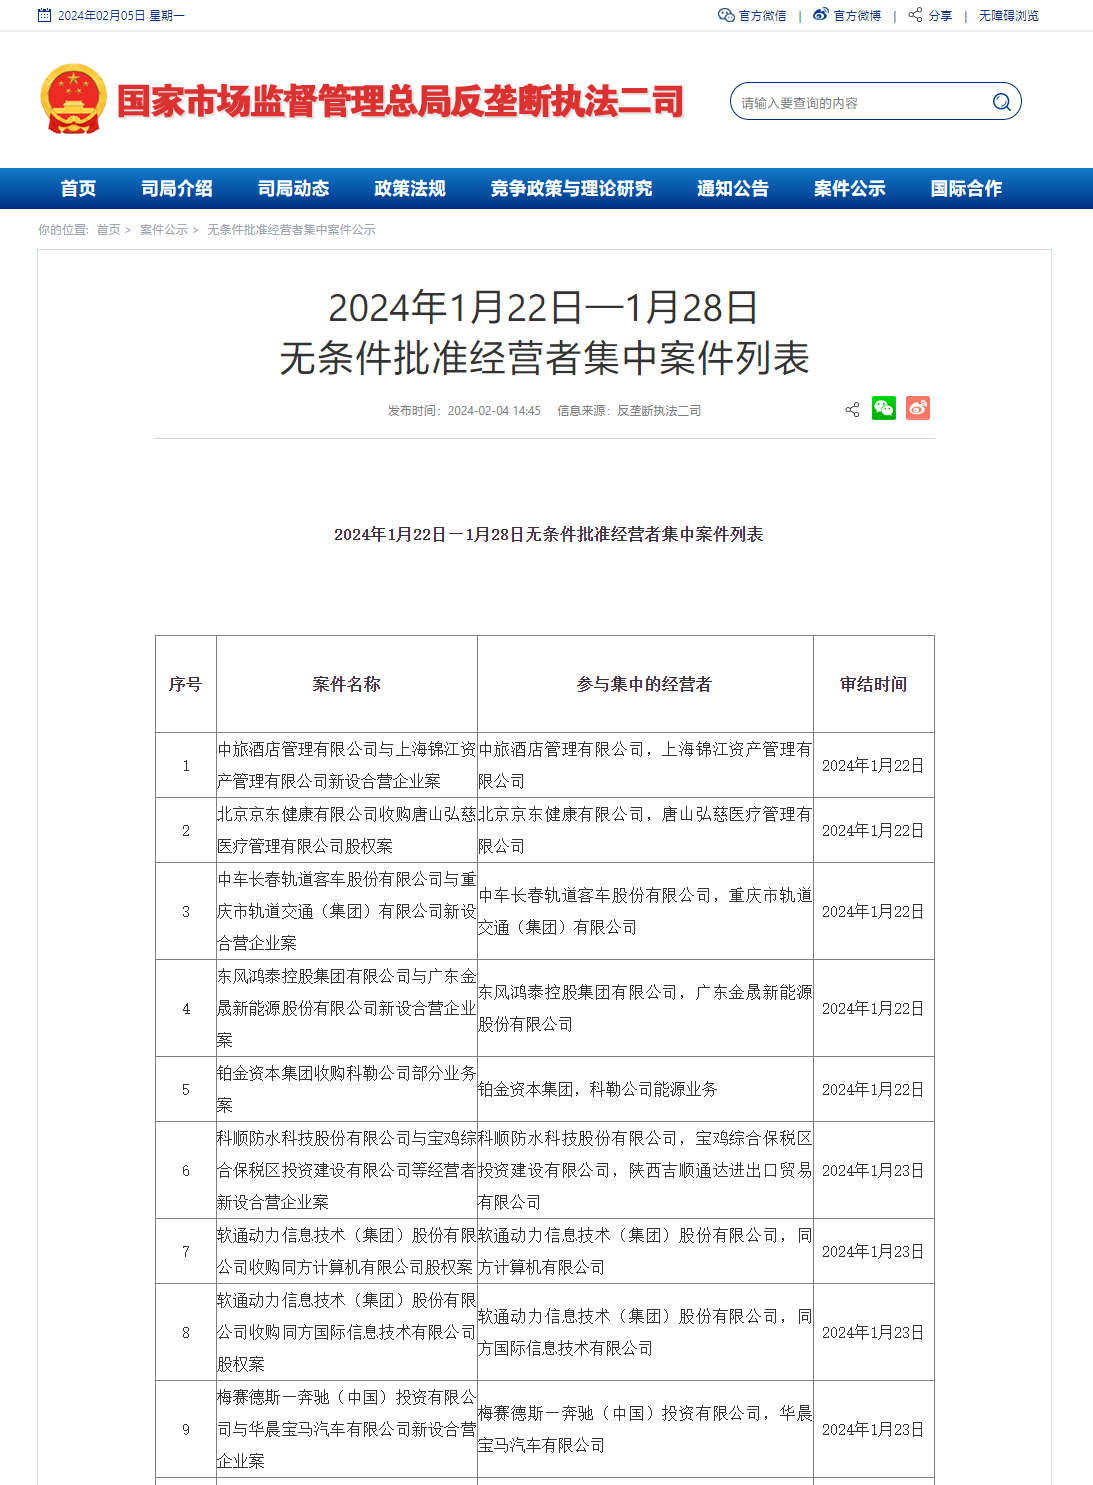
Task: Click the search magnifier icon
Action: pyautogui.click(x=1001, y=102)
